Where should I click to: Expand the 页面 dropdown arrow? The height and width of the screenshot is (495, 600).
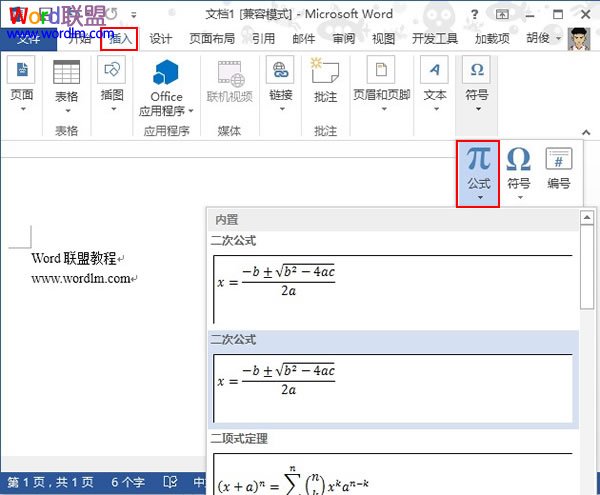(23, 109)
